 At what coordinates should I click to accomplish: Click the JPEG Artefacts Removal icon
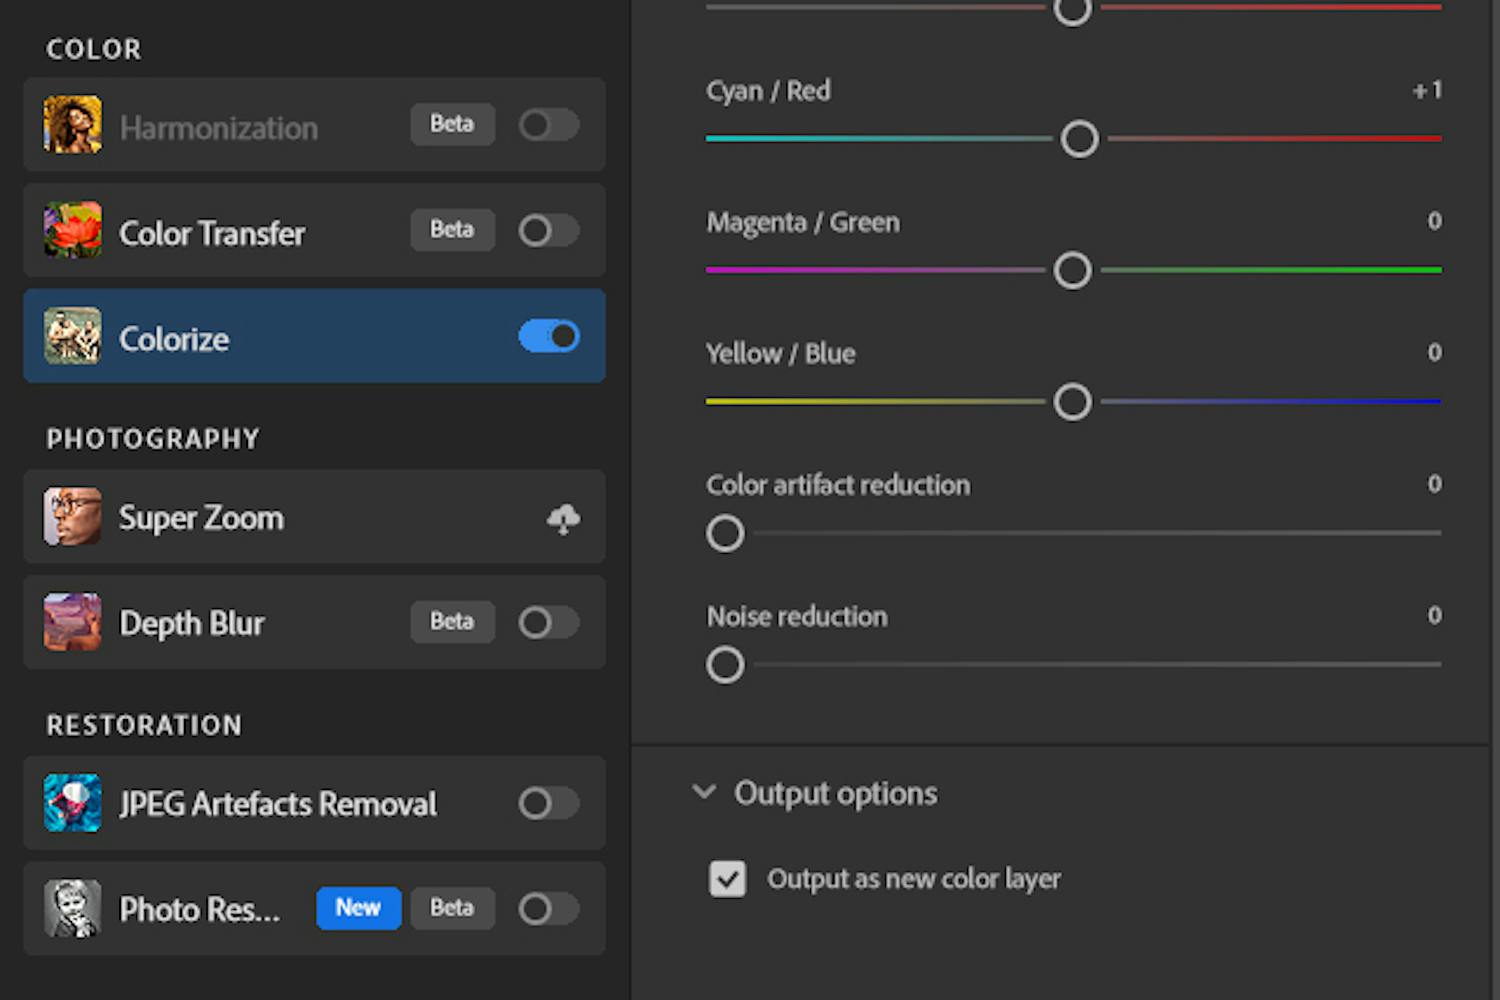click(73, 803)
